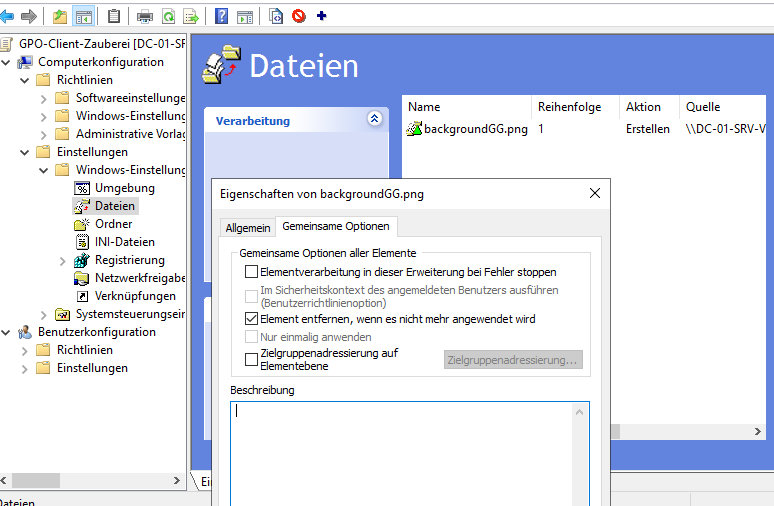This screenshot has width=774, height=506.
Task: Switch to the Allgemein tab
Action: tap(247, 228)
